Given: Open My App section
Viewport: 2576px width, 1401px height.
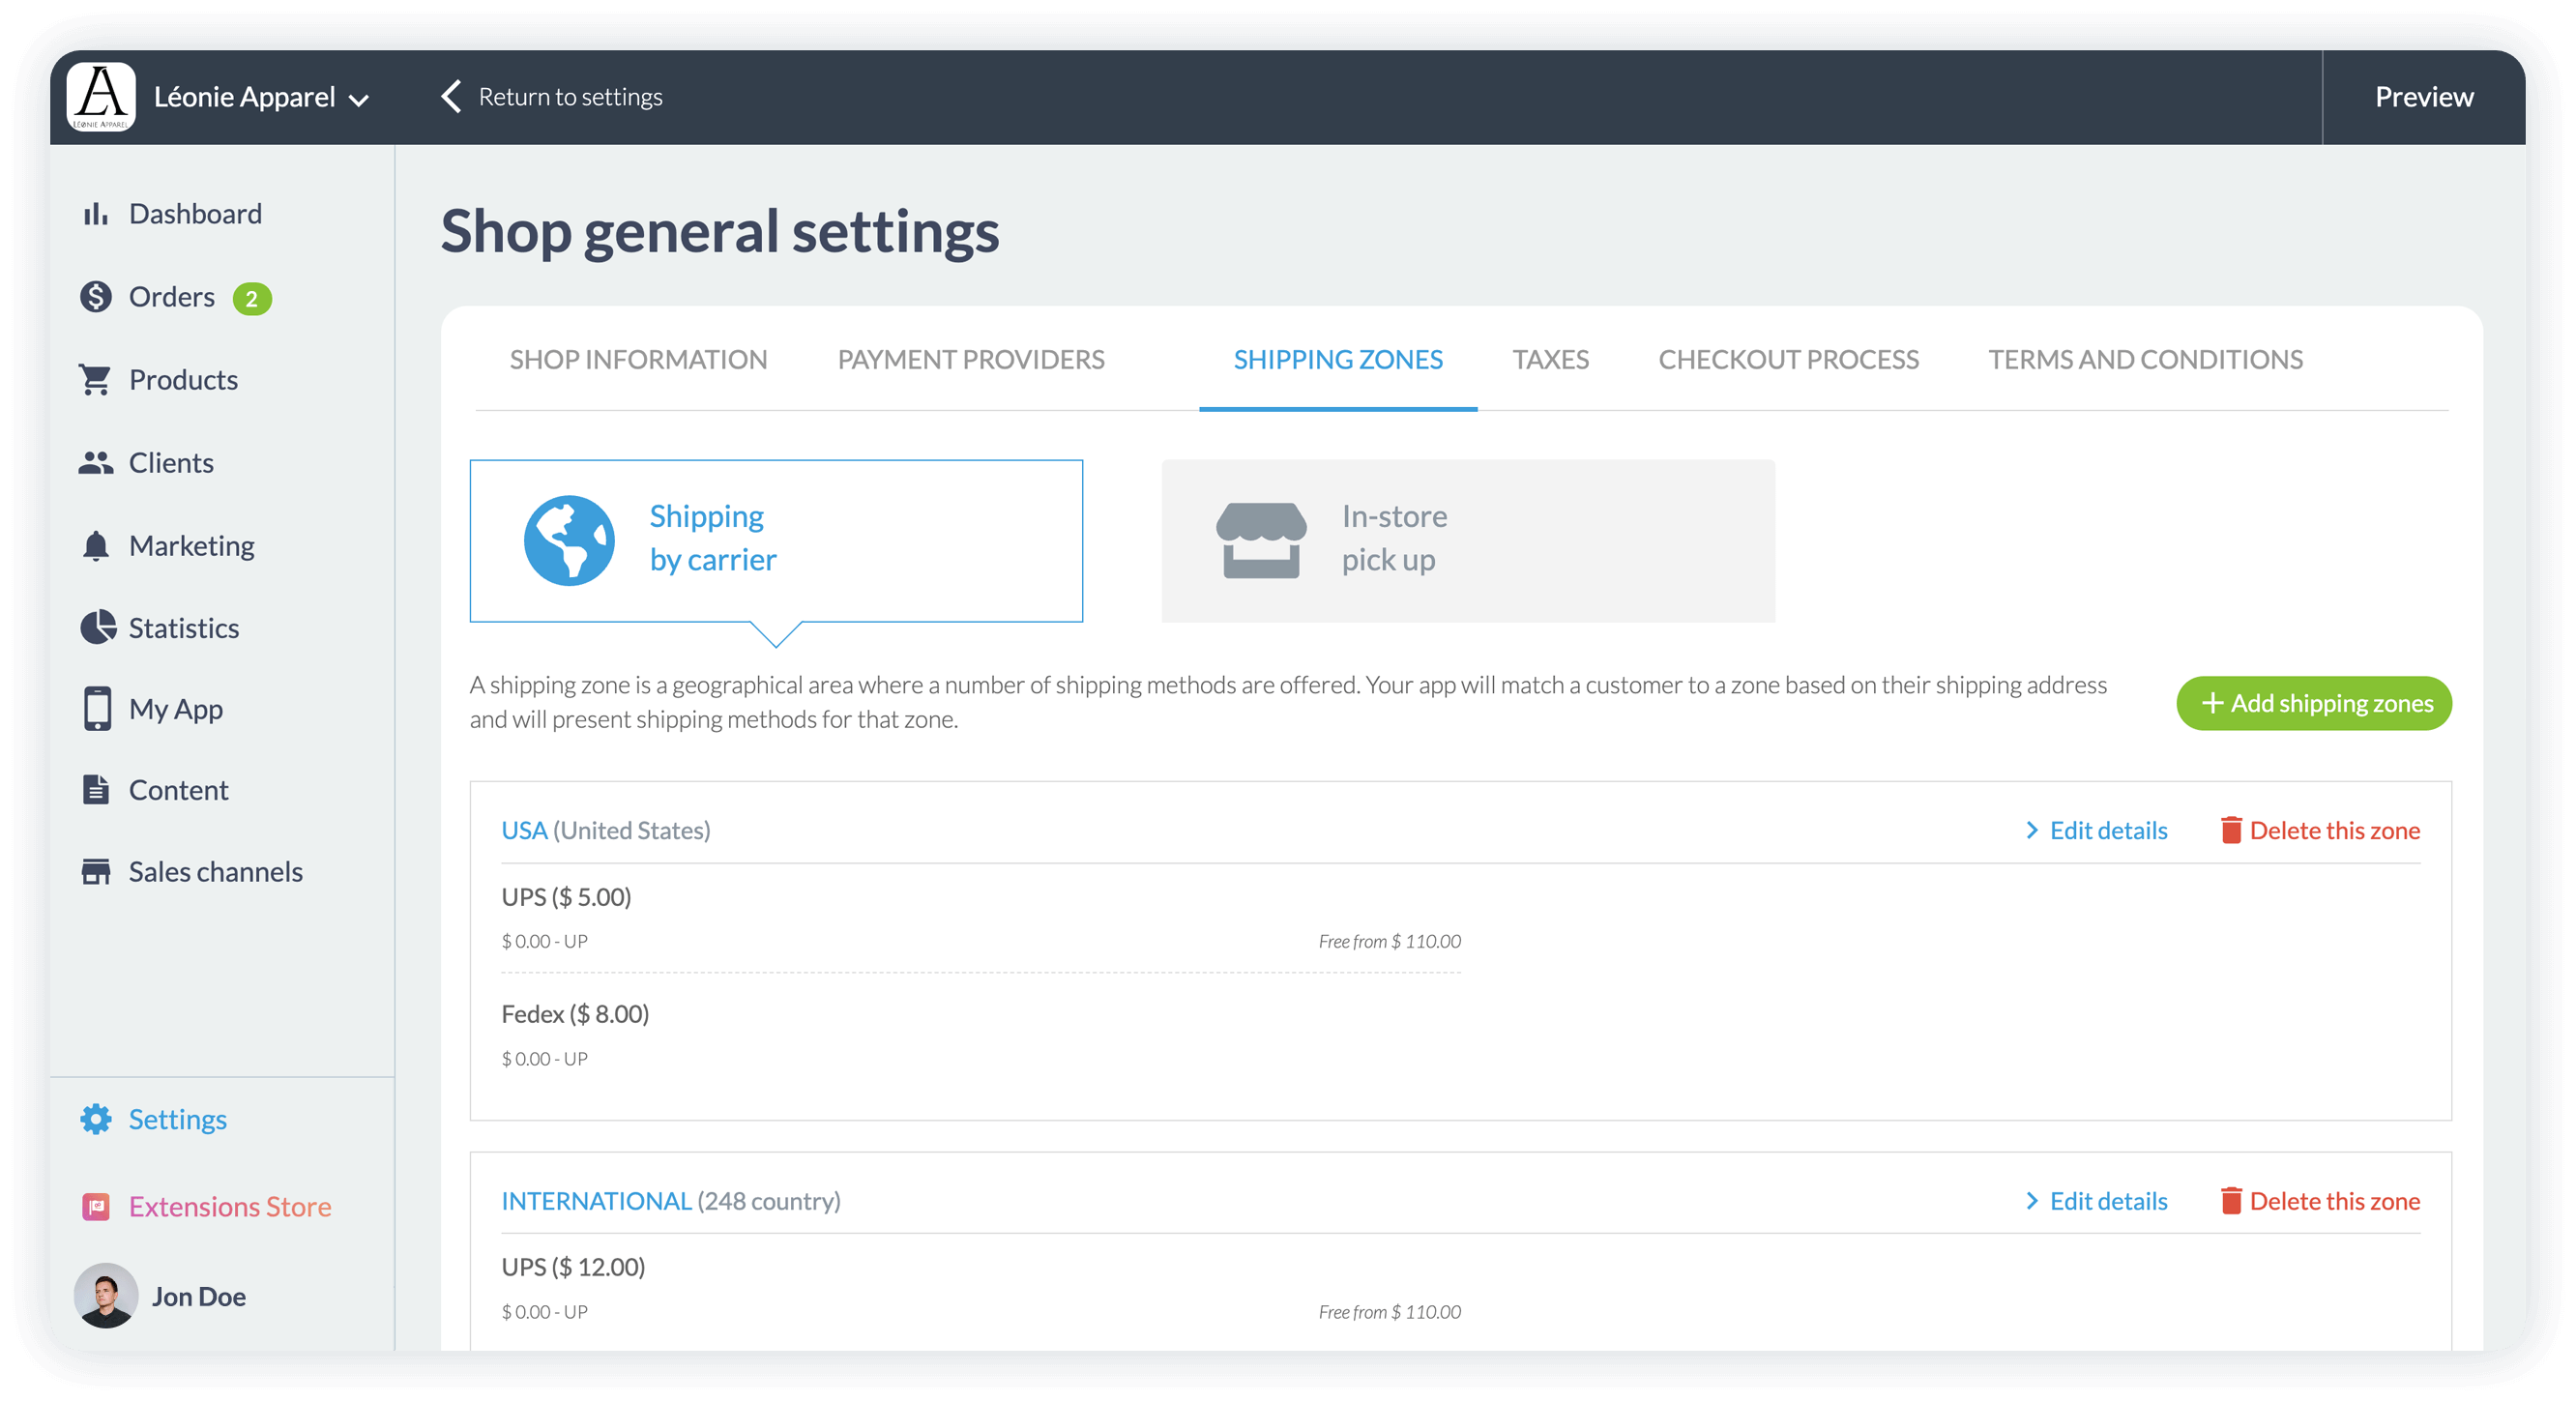Looking at the screenshot, I should pos(176,709).
